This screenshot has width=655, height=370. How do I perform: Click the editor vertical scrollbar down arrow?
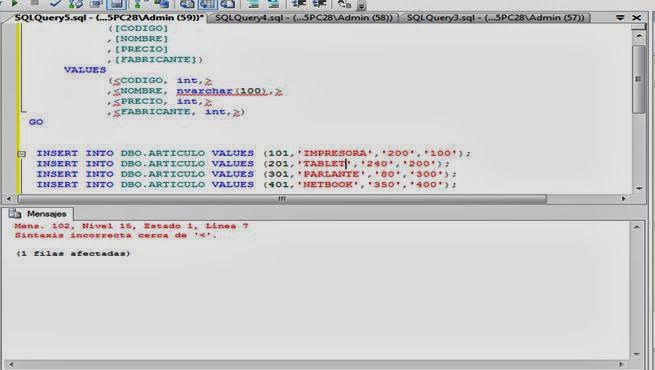pos(639,188)
